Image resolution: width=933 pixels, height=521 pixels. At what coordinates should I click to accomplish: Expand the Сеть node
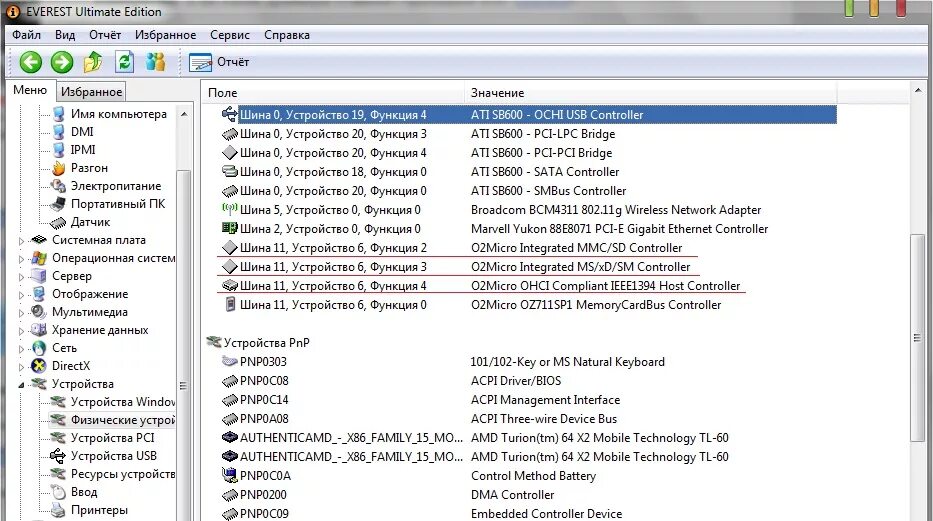click(21, 349)
